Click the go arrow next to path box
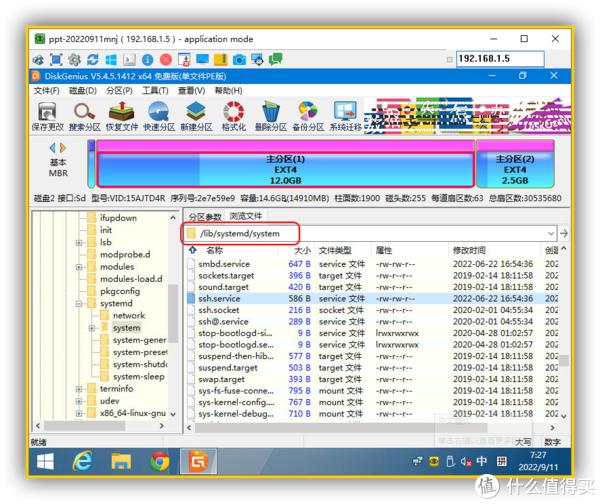Screen dimensions: 600x504 (564, 233)
